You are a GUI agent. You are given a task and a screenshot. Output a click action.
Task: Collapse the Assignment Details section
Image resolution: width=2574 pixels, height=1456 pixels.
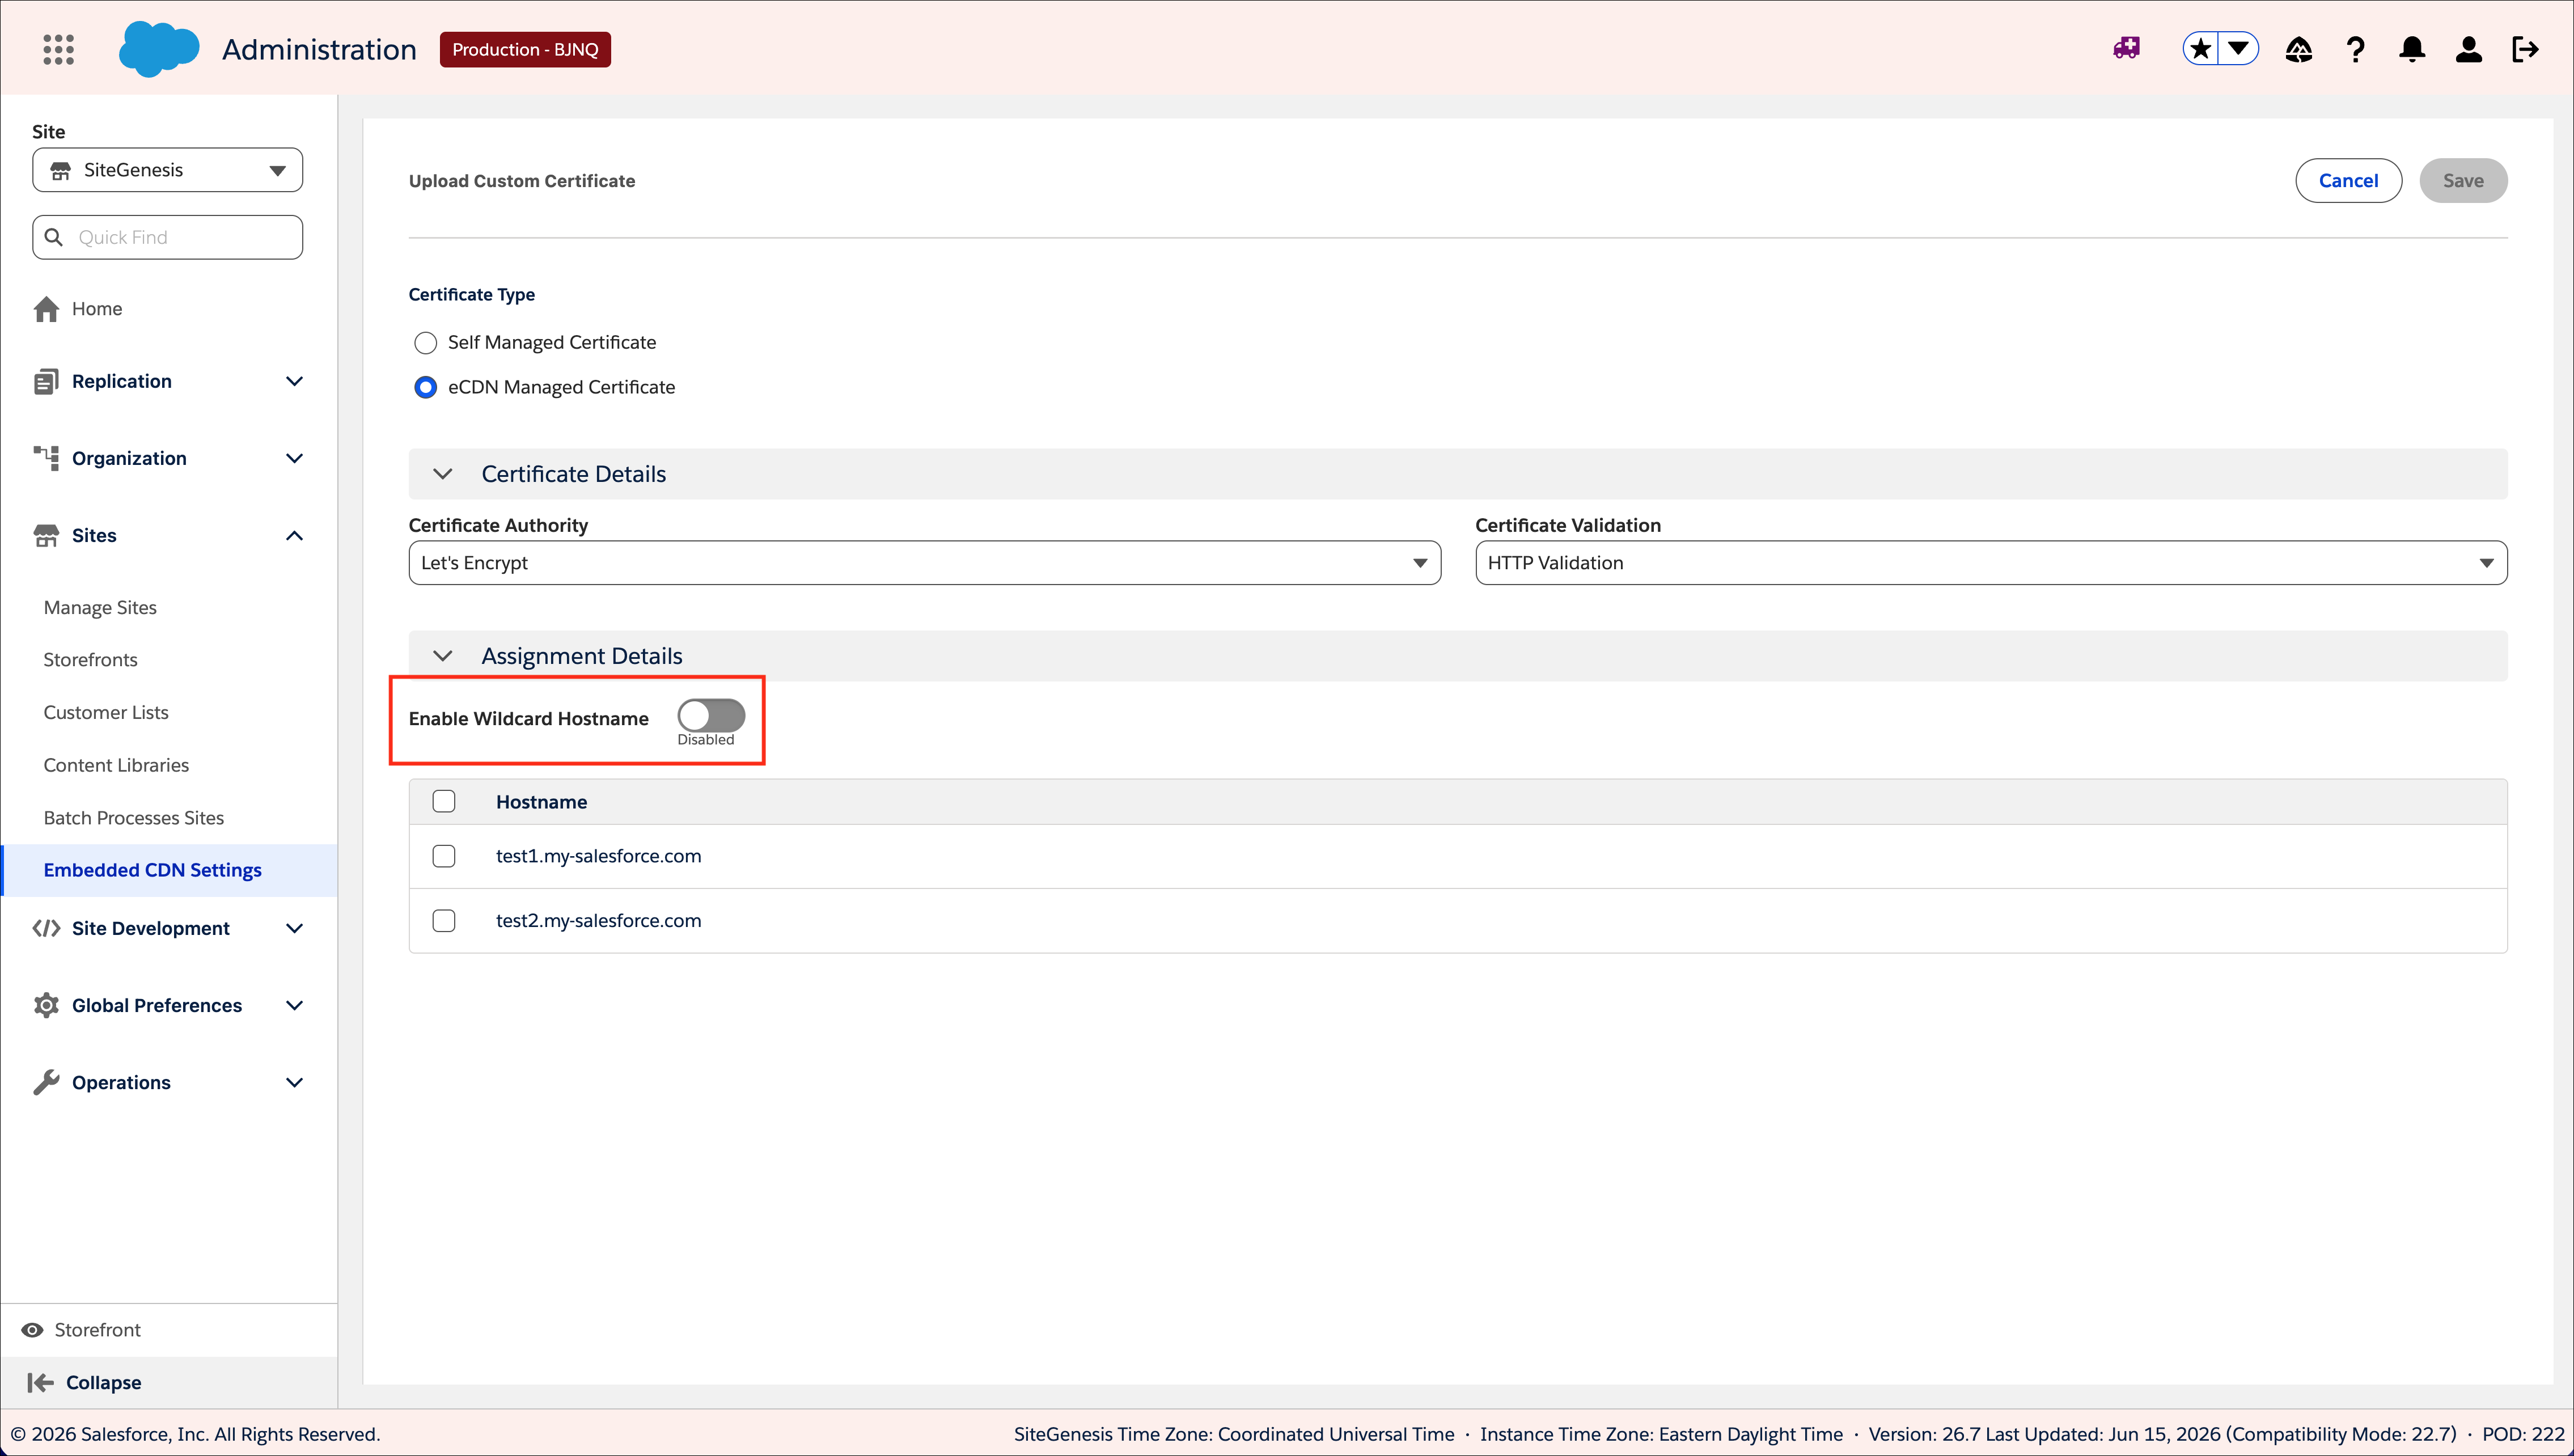pos(442,656)
